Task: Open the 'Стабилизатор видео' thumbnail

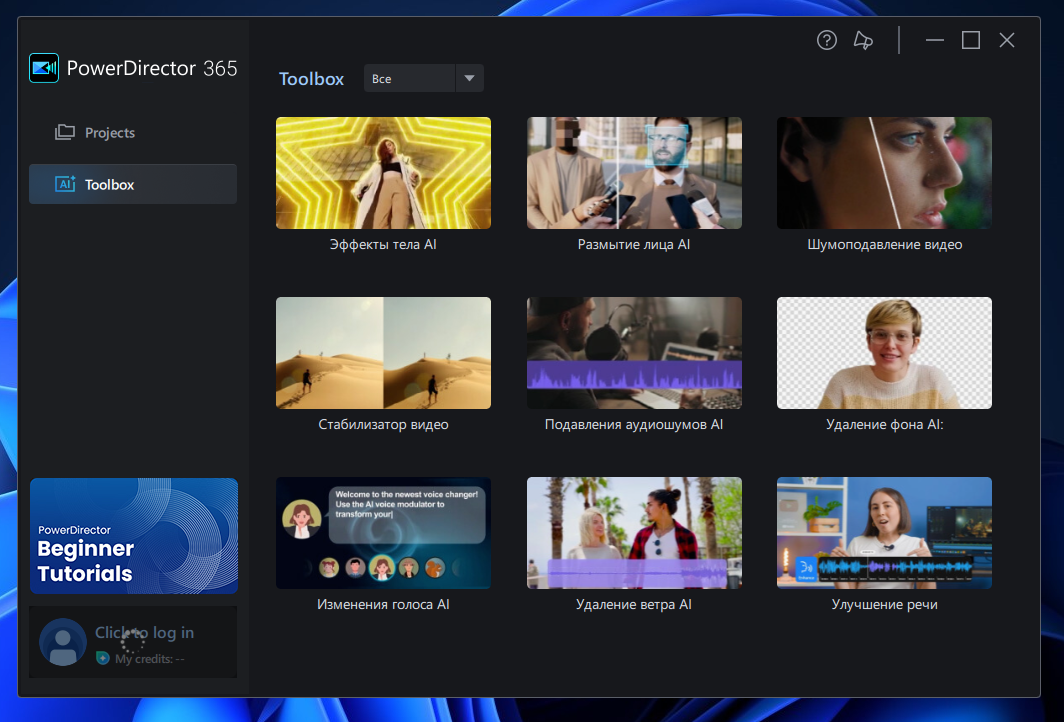Action: [x=383, y=353]
